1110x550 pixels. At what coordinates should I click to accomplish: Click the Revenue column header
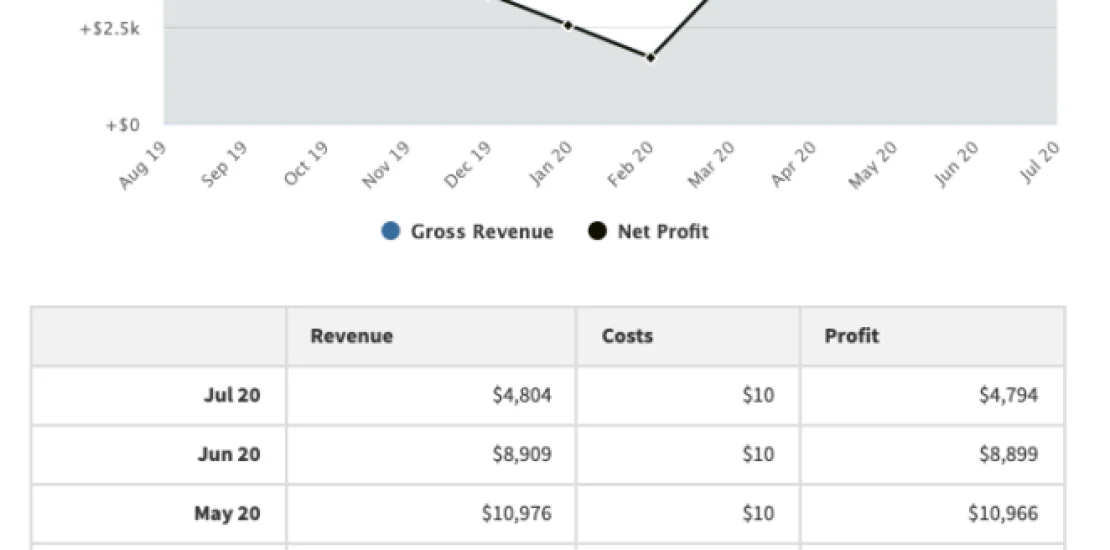tap(351, 336)
